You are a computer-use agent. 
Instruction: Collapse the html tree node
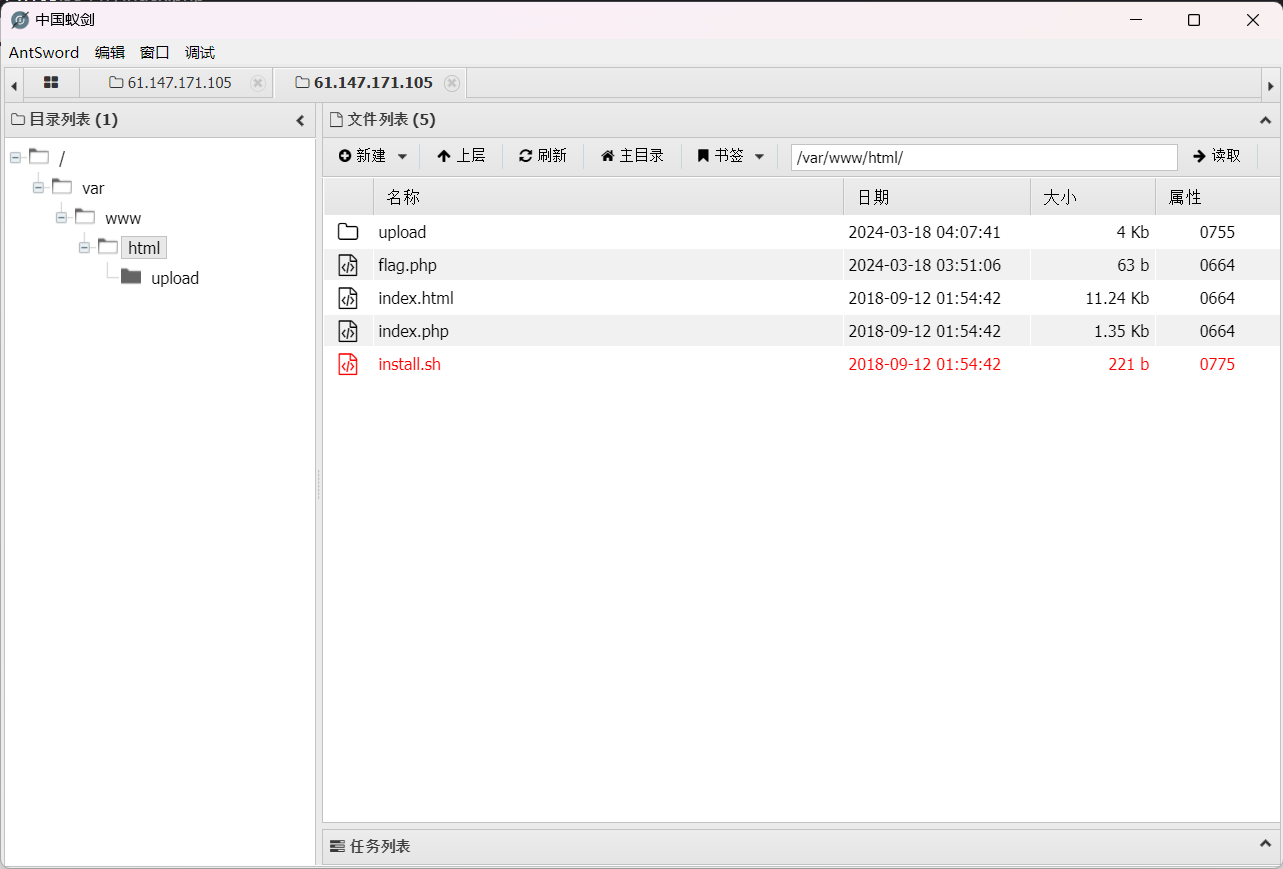point(84,248)
